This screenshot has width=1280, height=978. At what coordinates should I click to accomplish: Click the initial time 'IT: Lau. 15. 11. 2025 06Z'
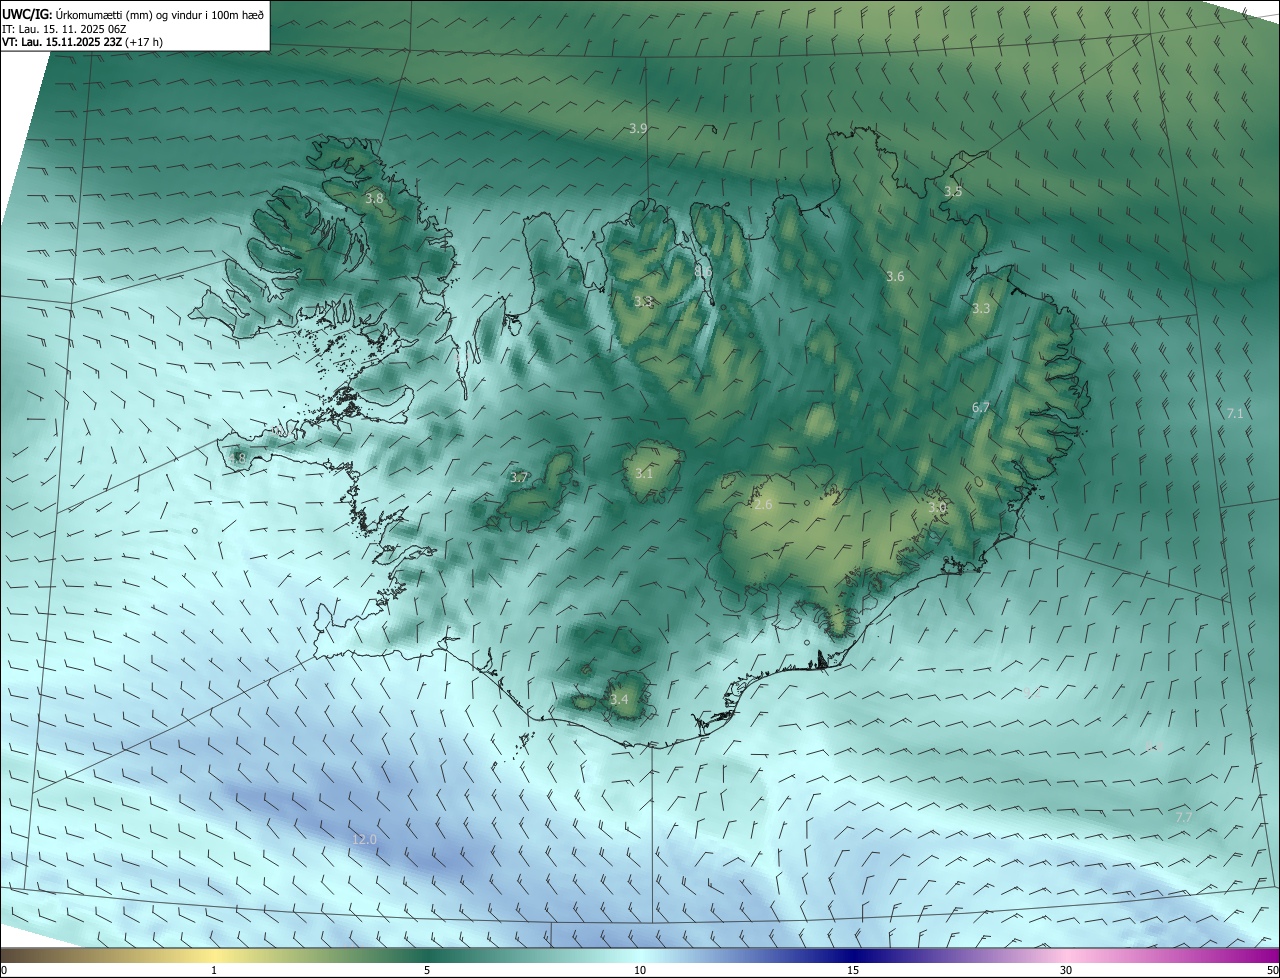point(64,29)
